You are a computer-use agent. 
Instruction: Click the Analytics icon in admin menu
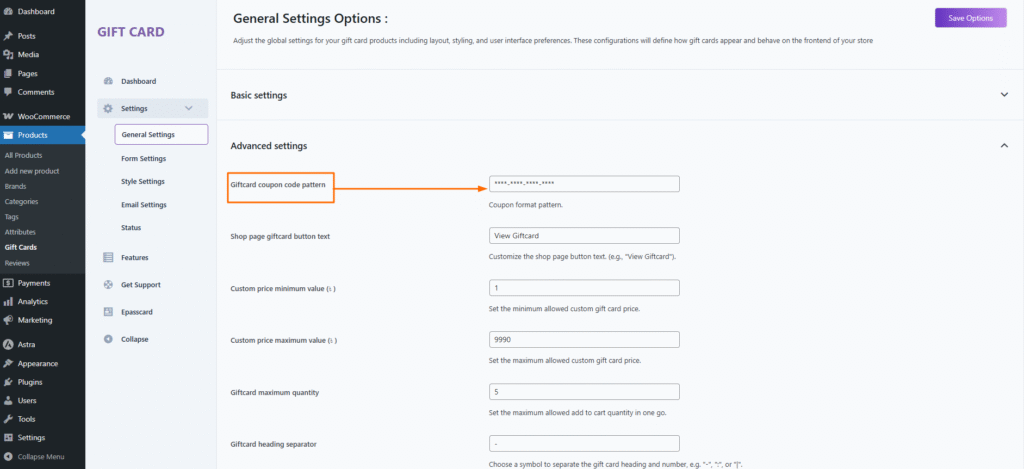(x=8, y=301)
